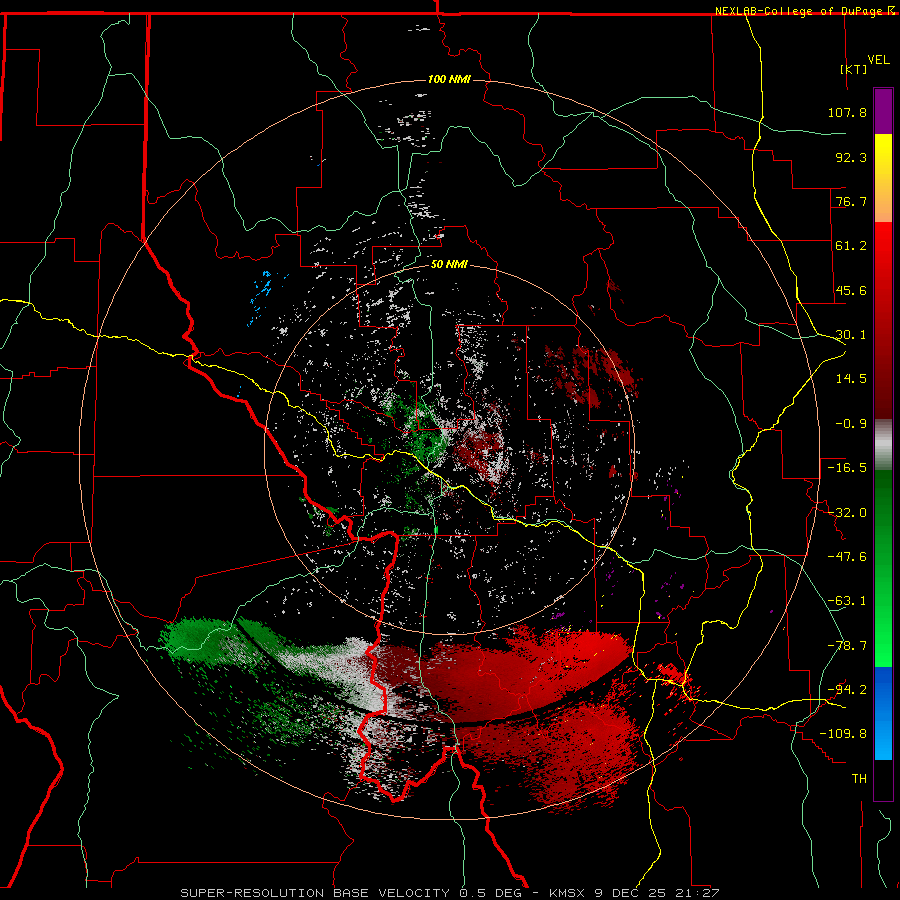Pick the purple top segment of color bar
This screenshot has width=900, height=900.
tap(883, 112)
